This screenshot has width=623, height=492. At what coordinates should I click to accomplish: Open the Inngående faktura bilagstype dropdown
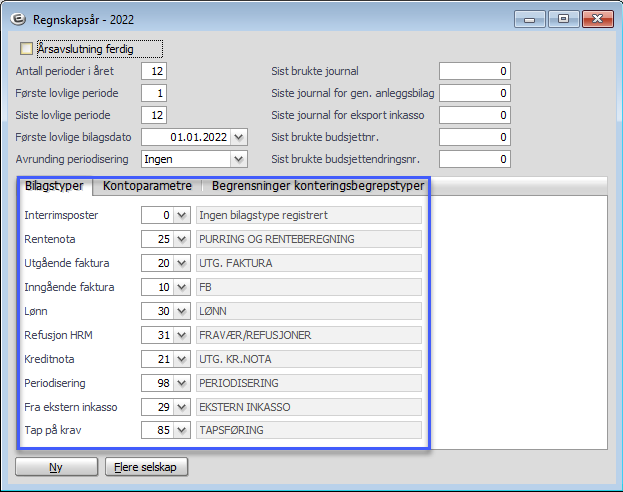click(x=182, y=287)
